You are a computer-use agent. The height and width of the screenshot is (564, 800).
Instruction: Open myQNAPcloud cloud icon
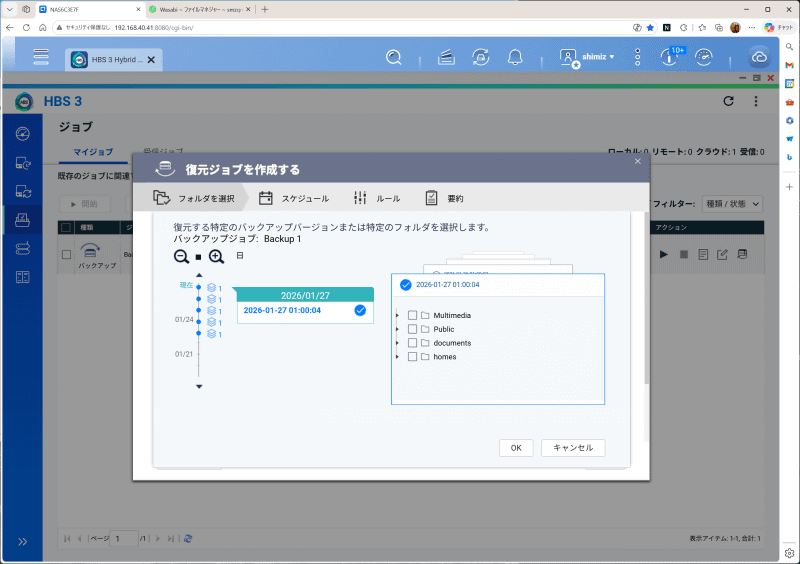(x=759, y=57)
